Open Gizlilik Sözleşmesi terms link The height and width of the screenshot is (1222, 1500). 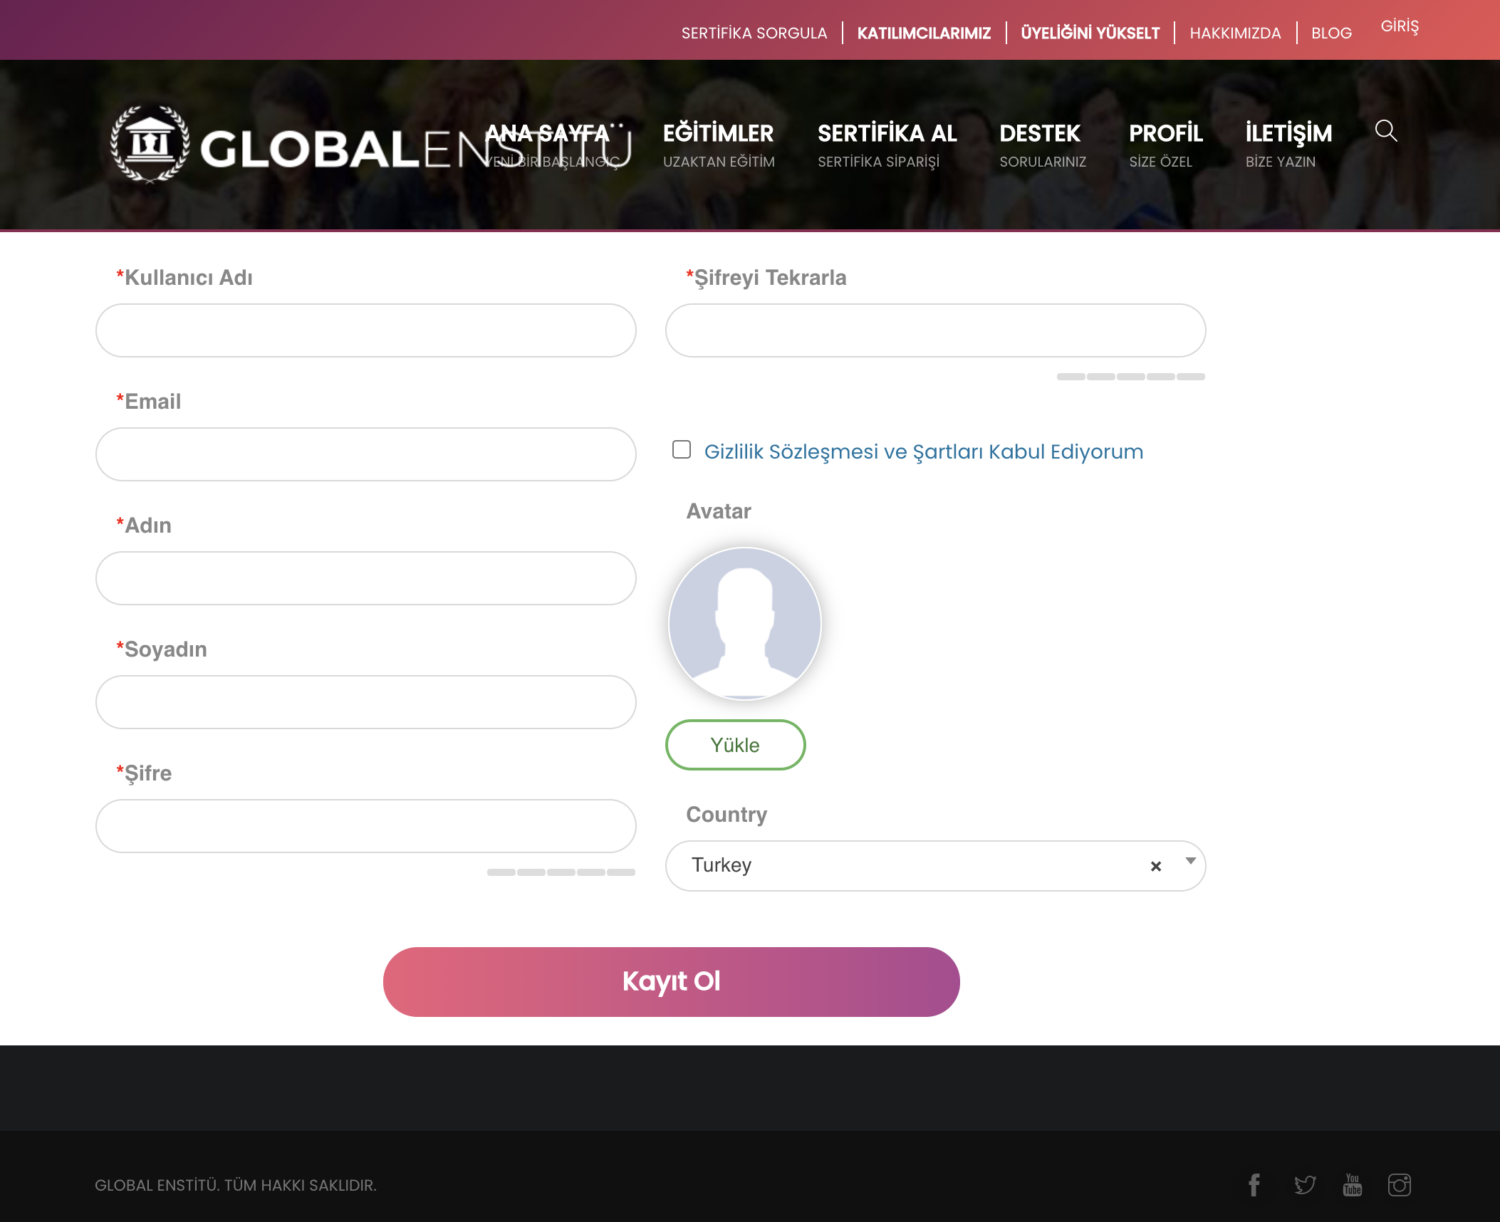click(923, 452)
